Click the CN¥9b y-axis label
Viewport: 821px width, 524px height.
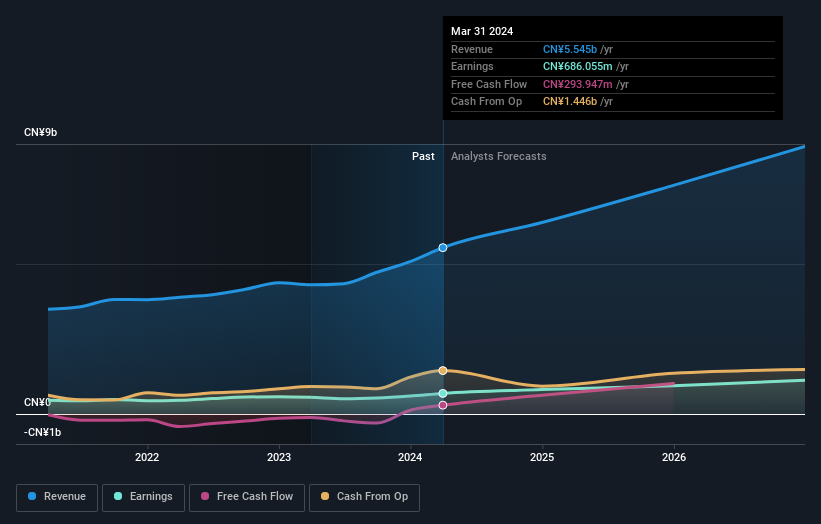coord(40,132)
